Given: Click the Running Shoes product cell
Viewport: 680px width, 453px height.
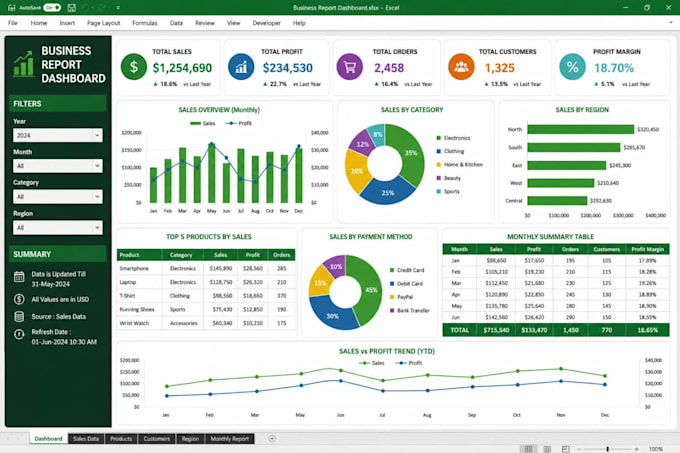Looking at the screenshot, I should coord(137,309).
